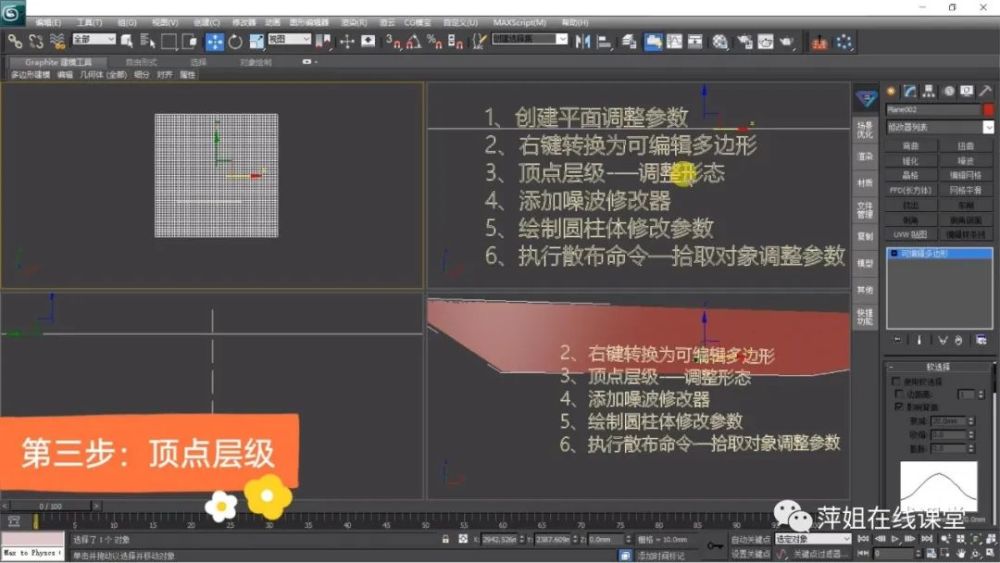Open the named selection sets dropdown
Viewport: 1000px width, 563px height.
530,40
